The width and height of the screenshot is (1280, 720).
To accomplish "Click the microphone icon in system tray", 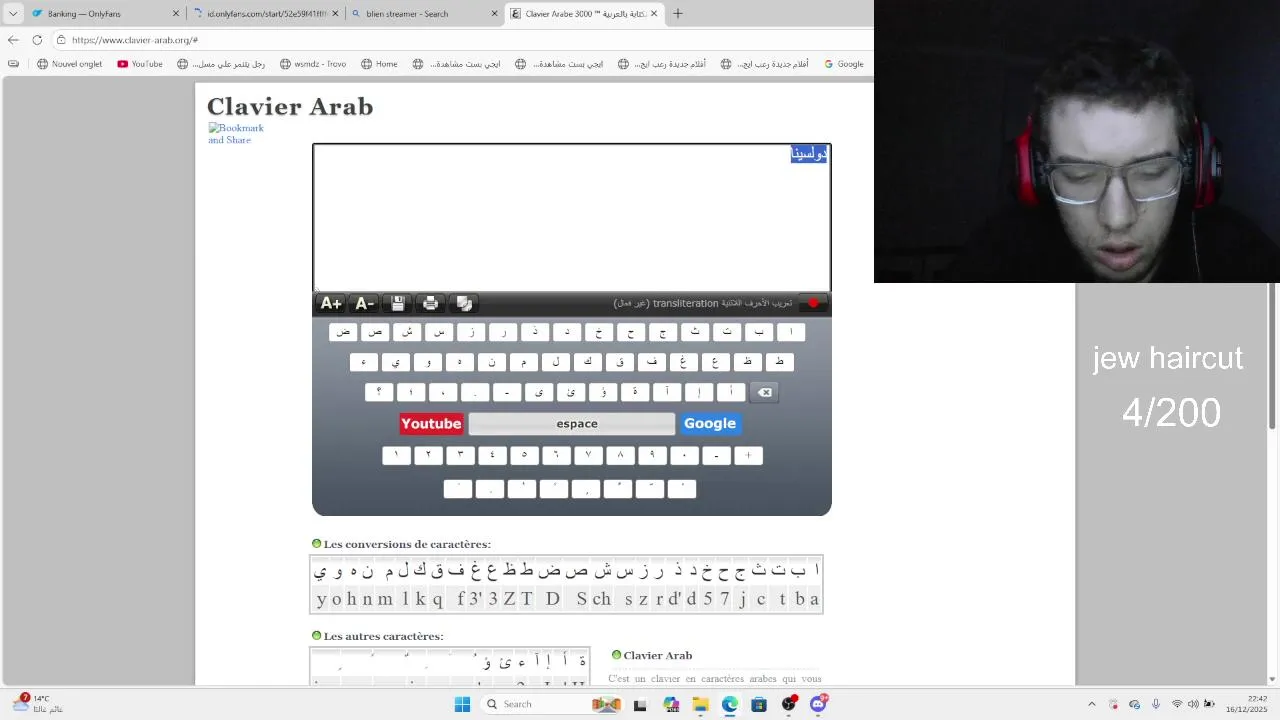I will coord(1156,704).
